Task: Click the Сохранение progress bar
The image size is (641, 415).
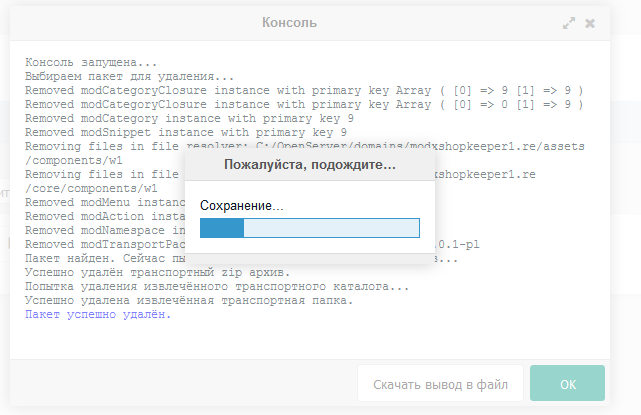Action: click(309, 228)
